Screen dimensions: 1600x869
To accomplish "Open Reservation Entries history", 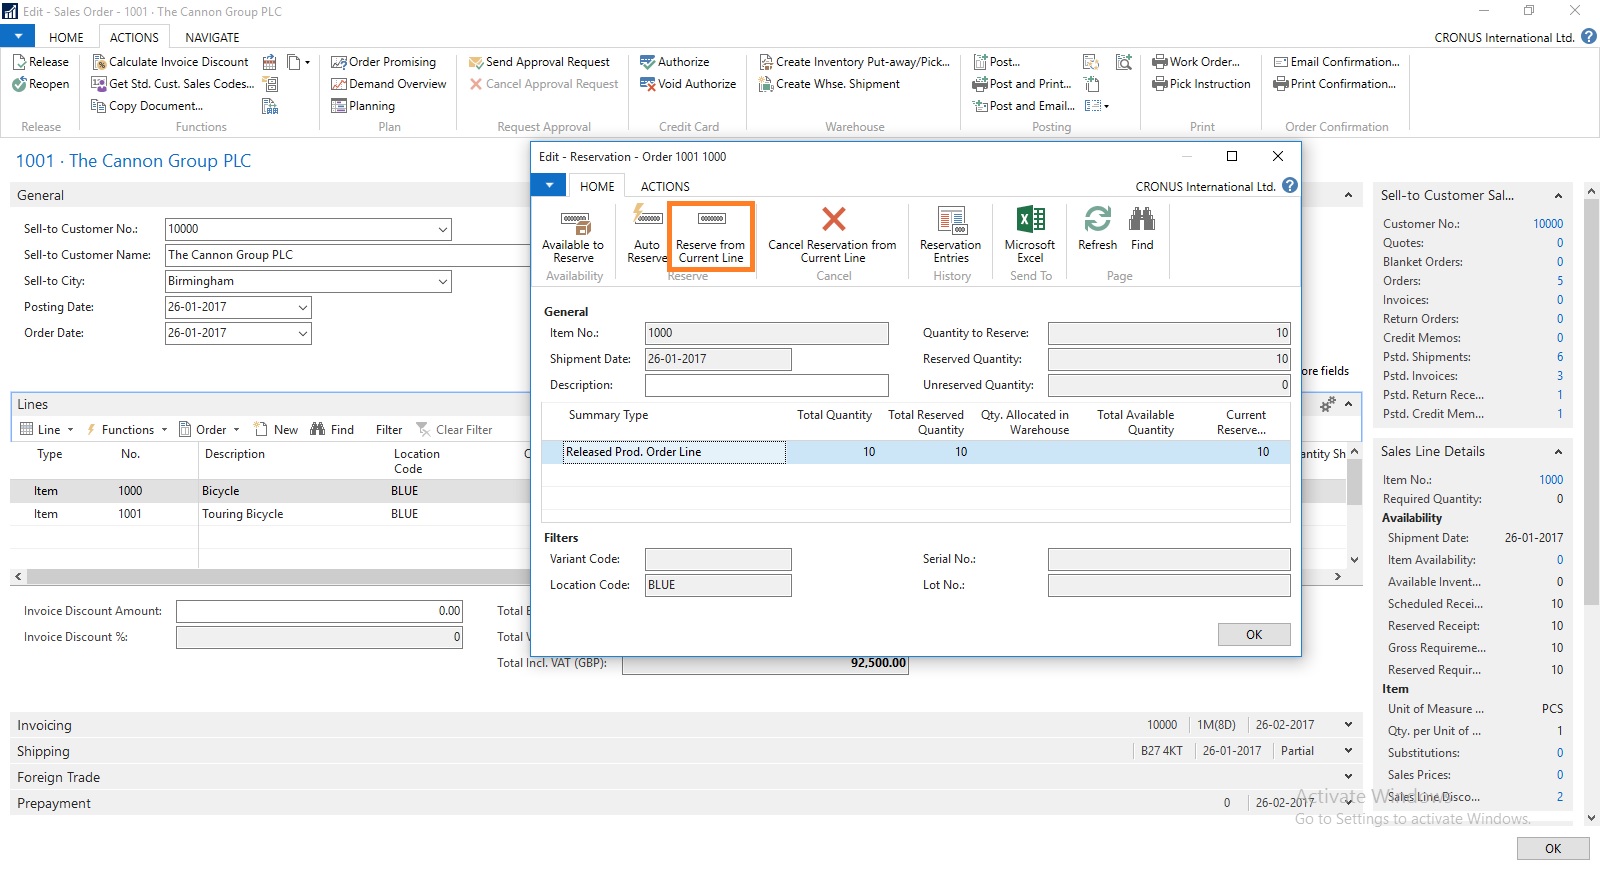I will pyautogui.click(x=951, y=236).
